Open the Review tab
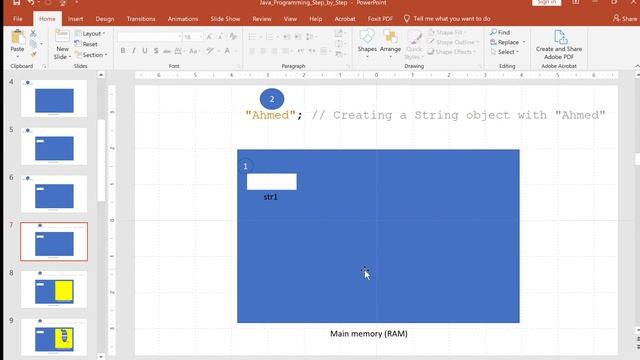Screen dimensions: 640x360 pos(262,19)
